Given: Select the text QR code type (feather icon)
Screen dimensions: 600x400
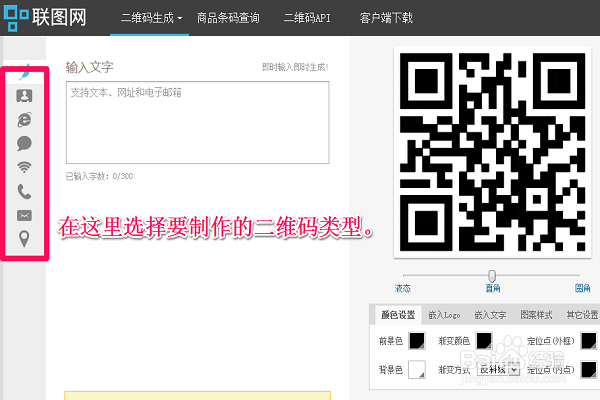Looking at the screenshot, I should pyautogui.click(x=24, y=72).
